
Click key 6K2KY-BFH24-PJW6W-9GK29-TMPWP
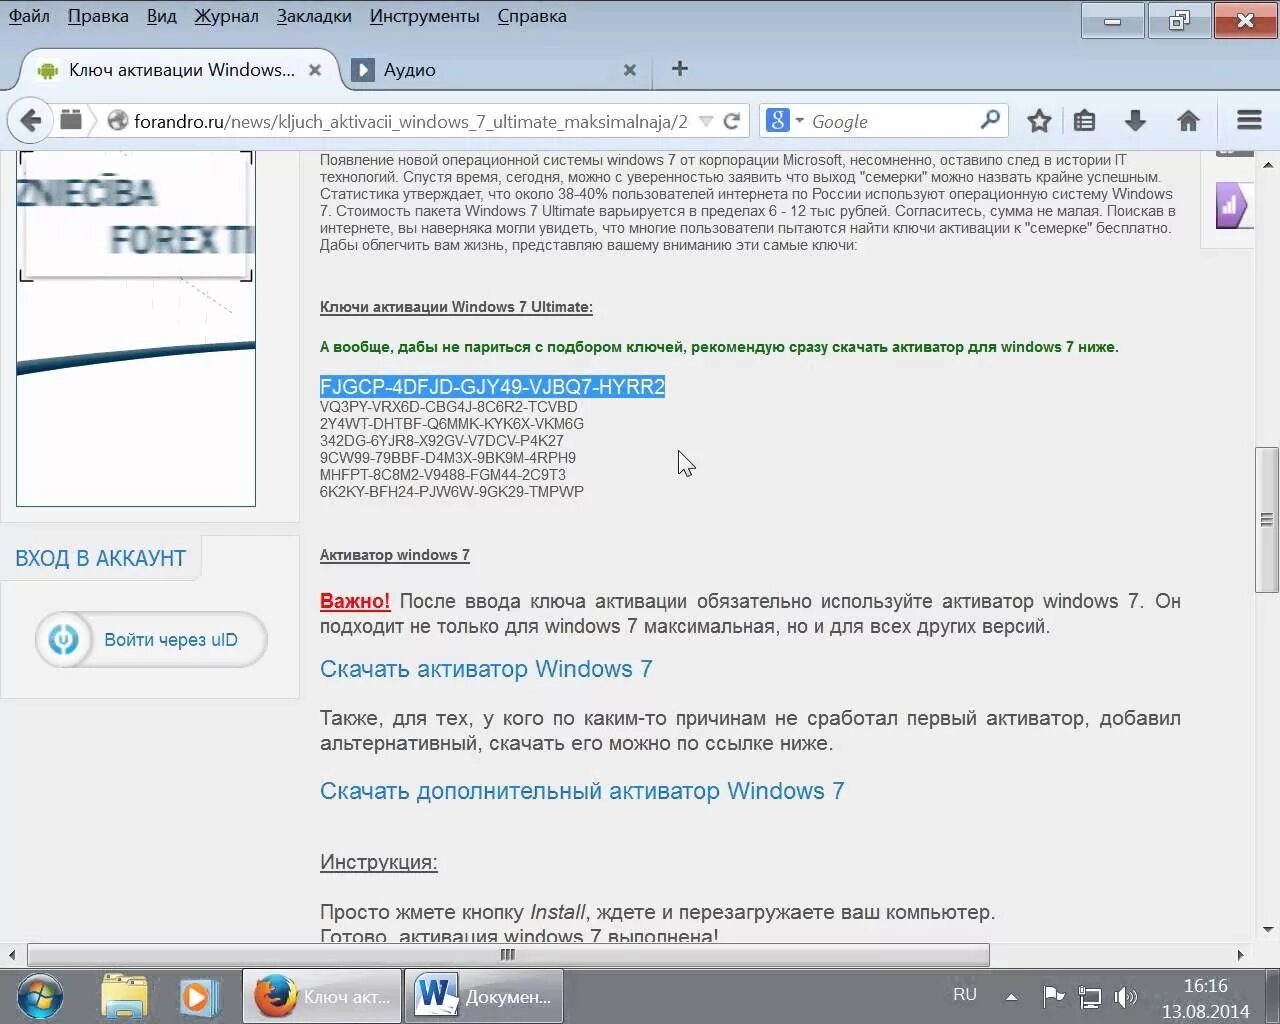452,492
